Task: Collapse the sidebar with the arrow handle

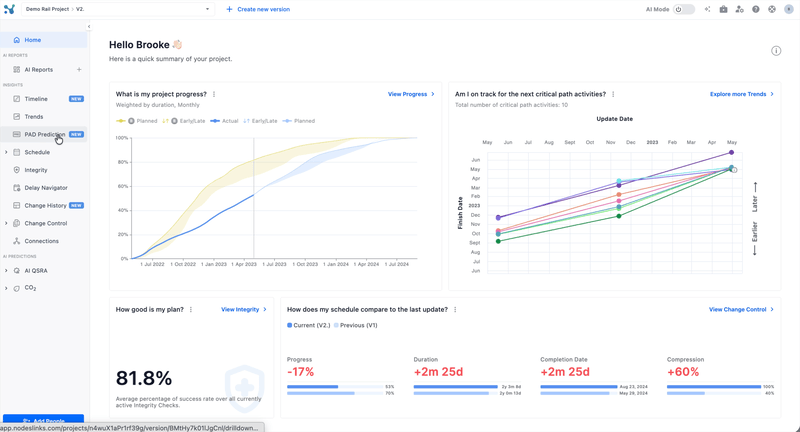Action: click(88, 27)
